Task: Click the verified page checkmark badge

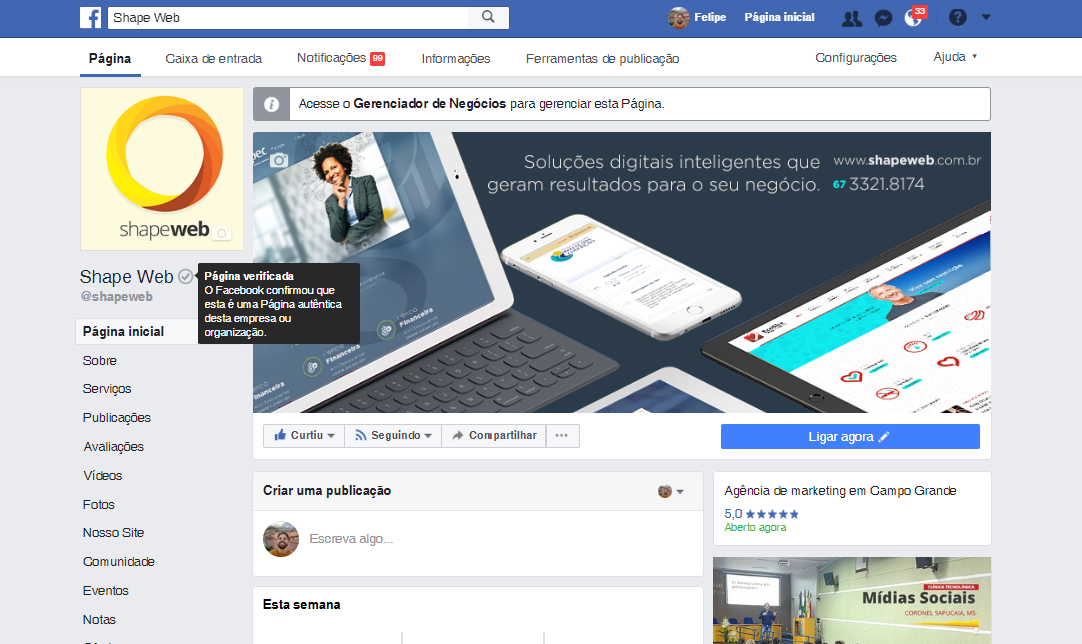Action: point(185,276)
